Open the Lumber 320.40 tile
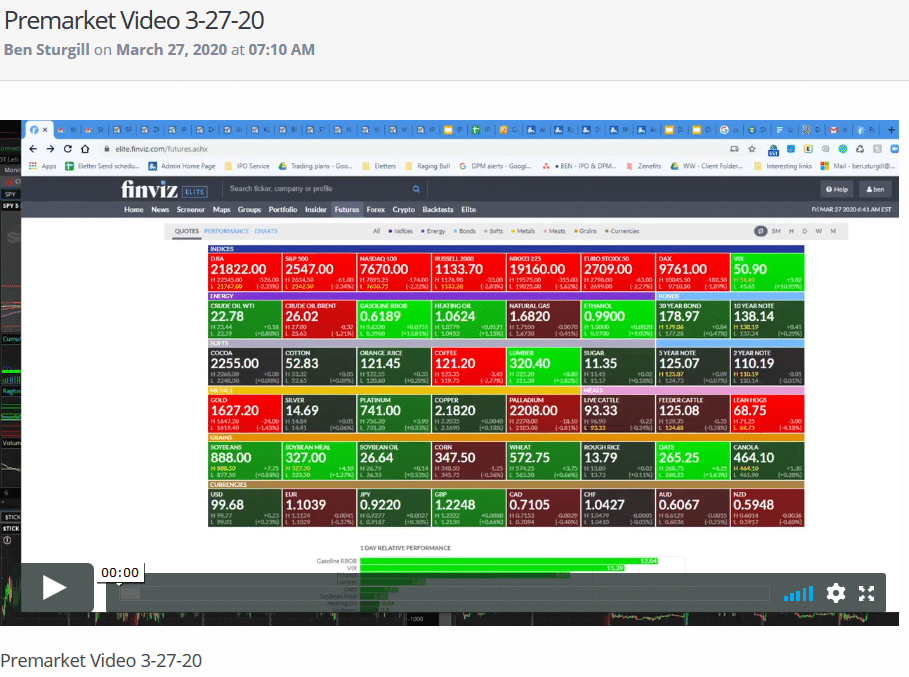This screenshot has width=909, height=677. 543,366
